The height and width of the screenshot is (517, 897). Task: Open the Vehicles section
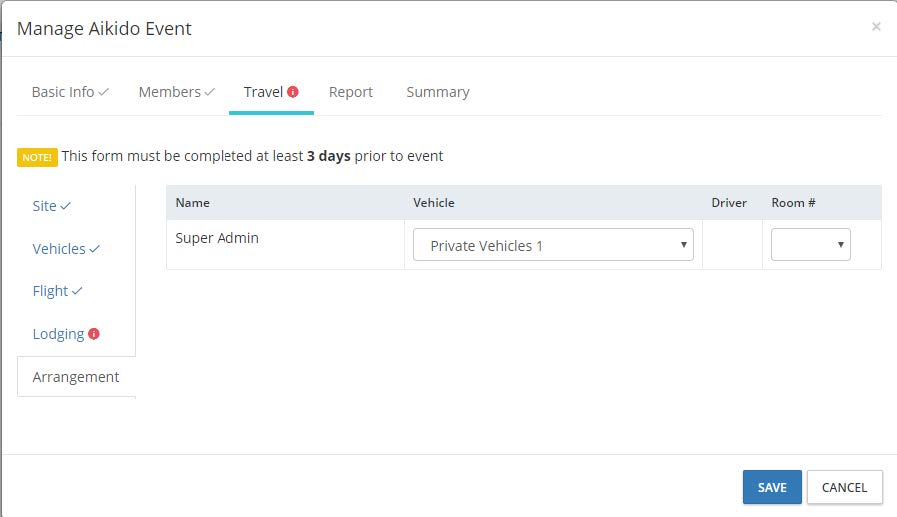pyautogui.click(x=66, y=249)
